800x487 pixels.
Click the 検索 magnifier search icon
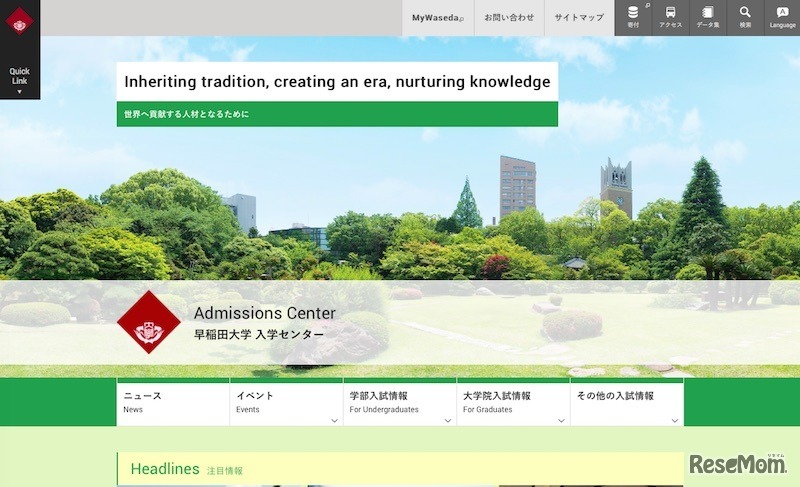click(745, 17)
